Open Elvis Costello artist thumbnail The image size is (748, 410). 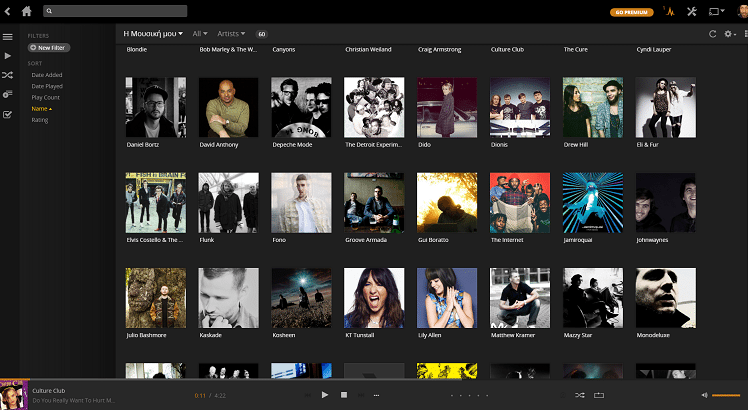(156, 203)
